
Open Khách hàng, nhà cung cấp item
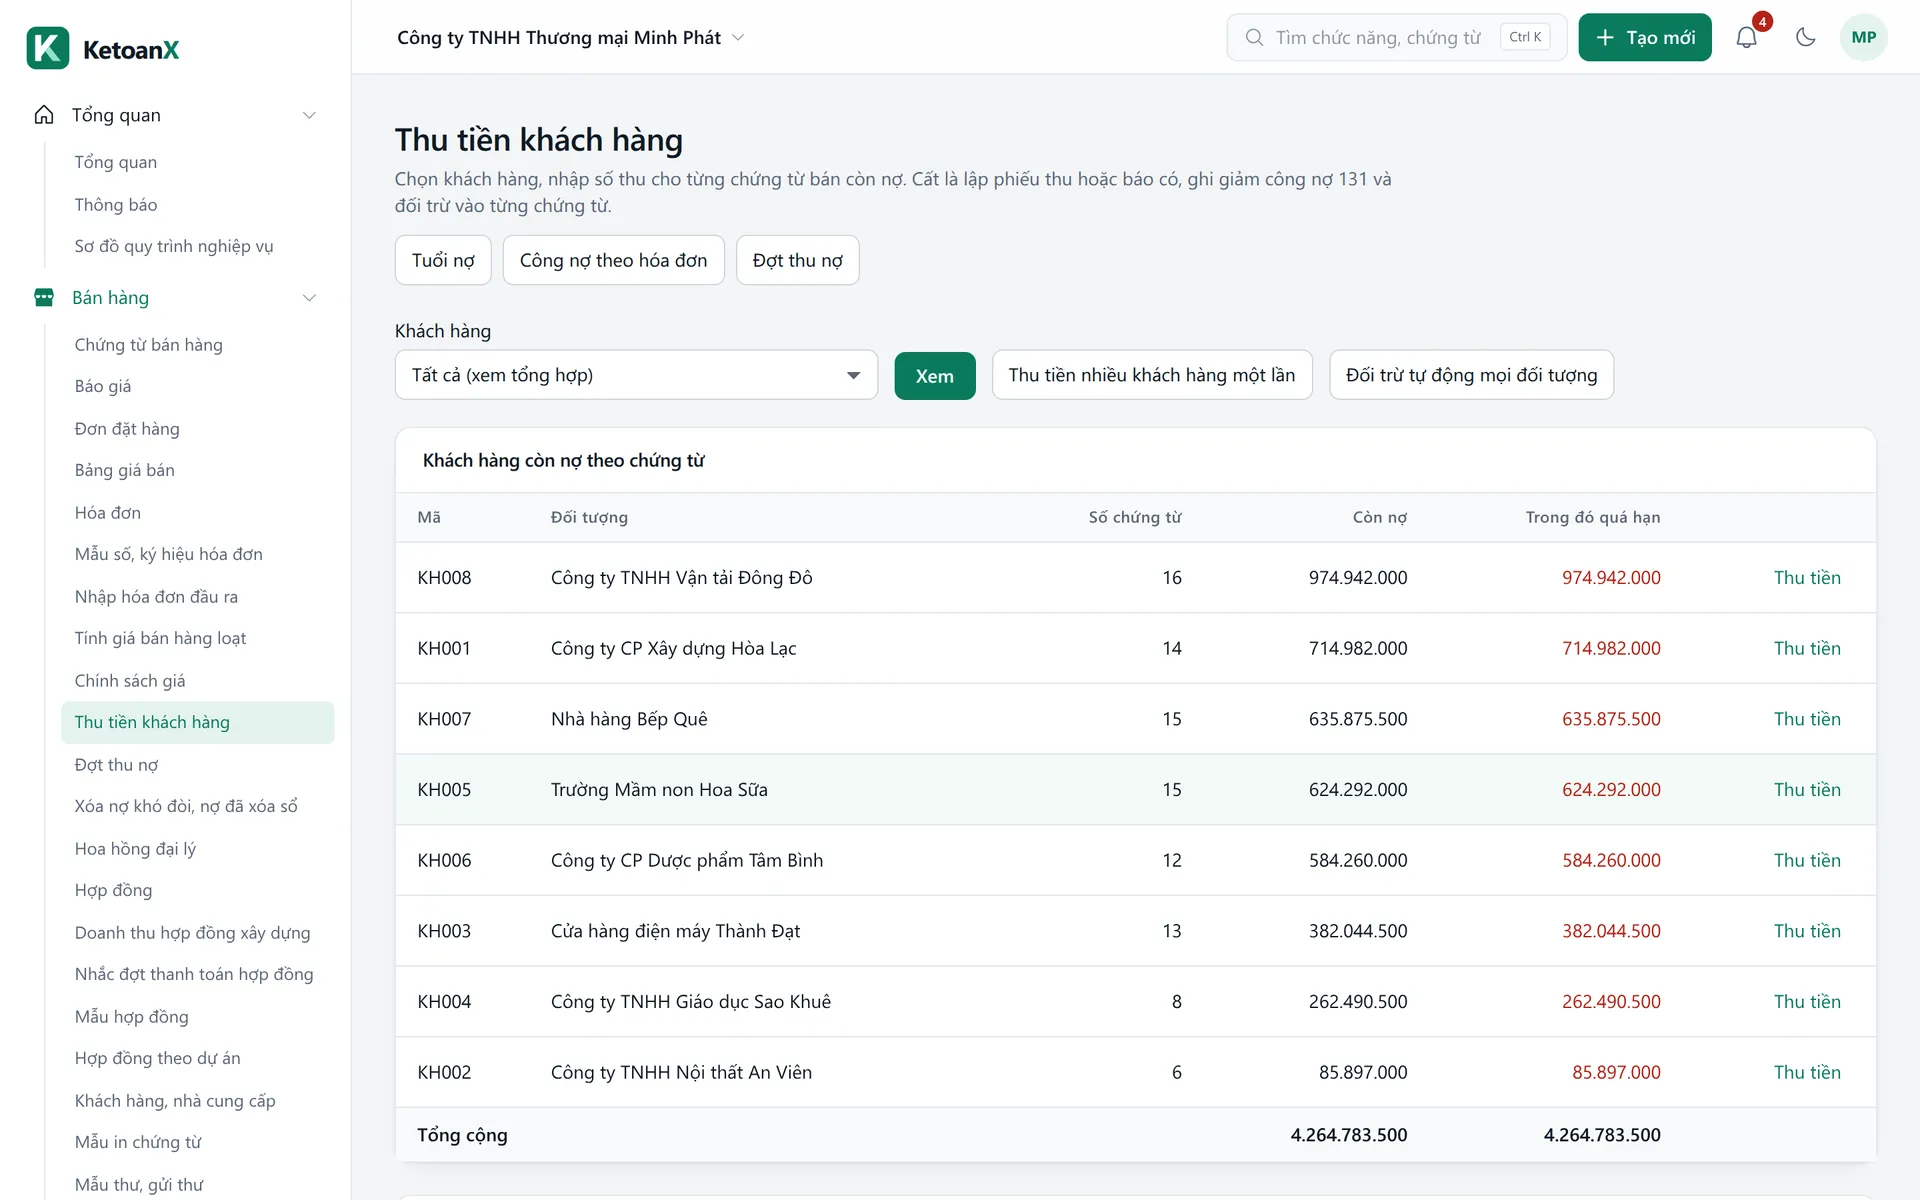[175, 1101]
